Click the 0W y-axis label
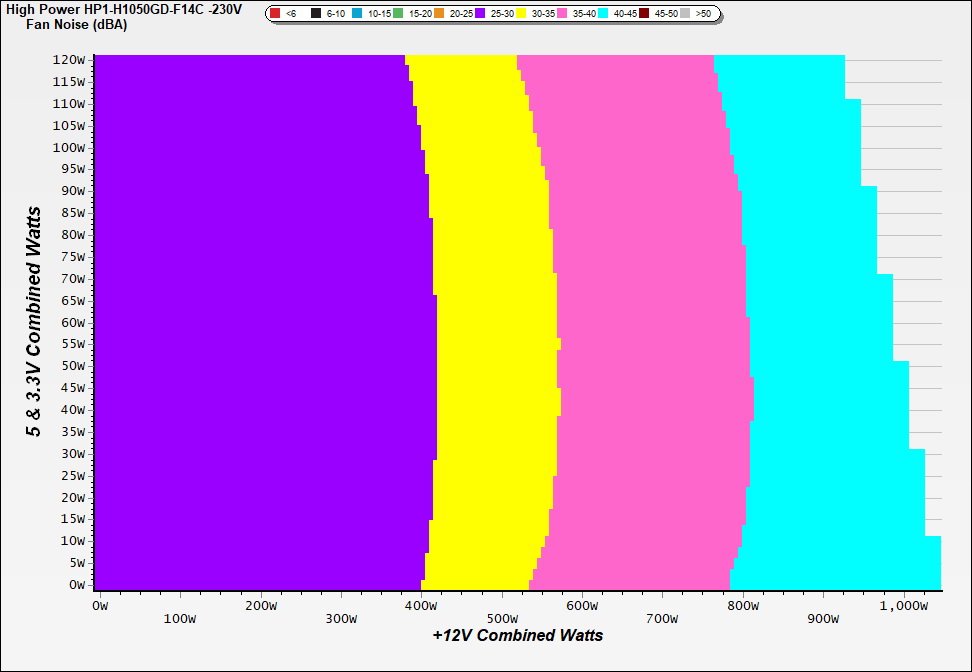Screen dimensions: 972x672 pyautogui.click(x=77, y=585)
